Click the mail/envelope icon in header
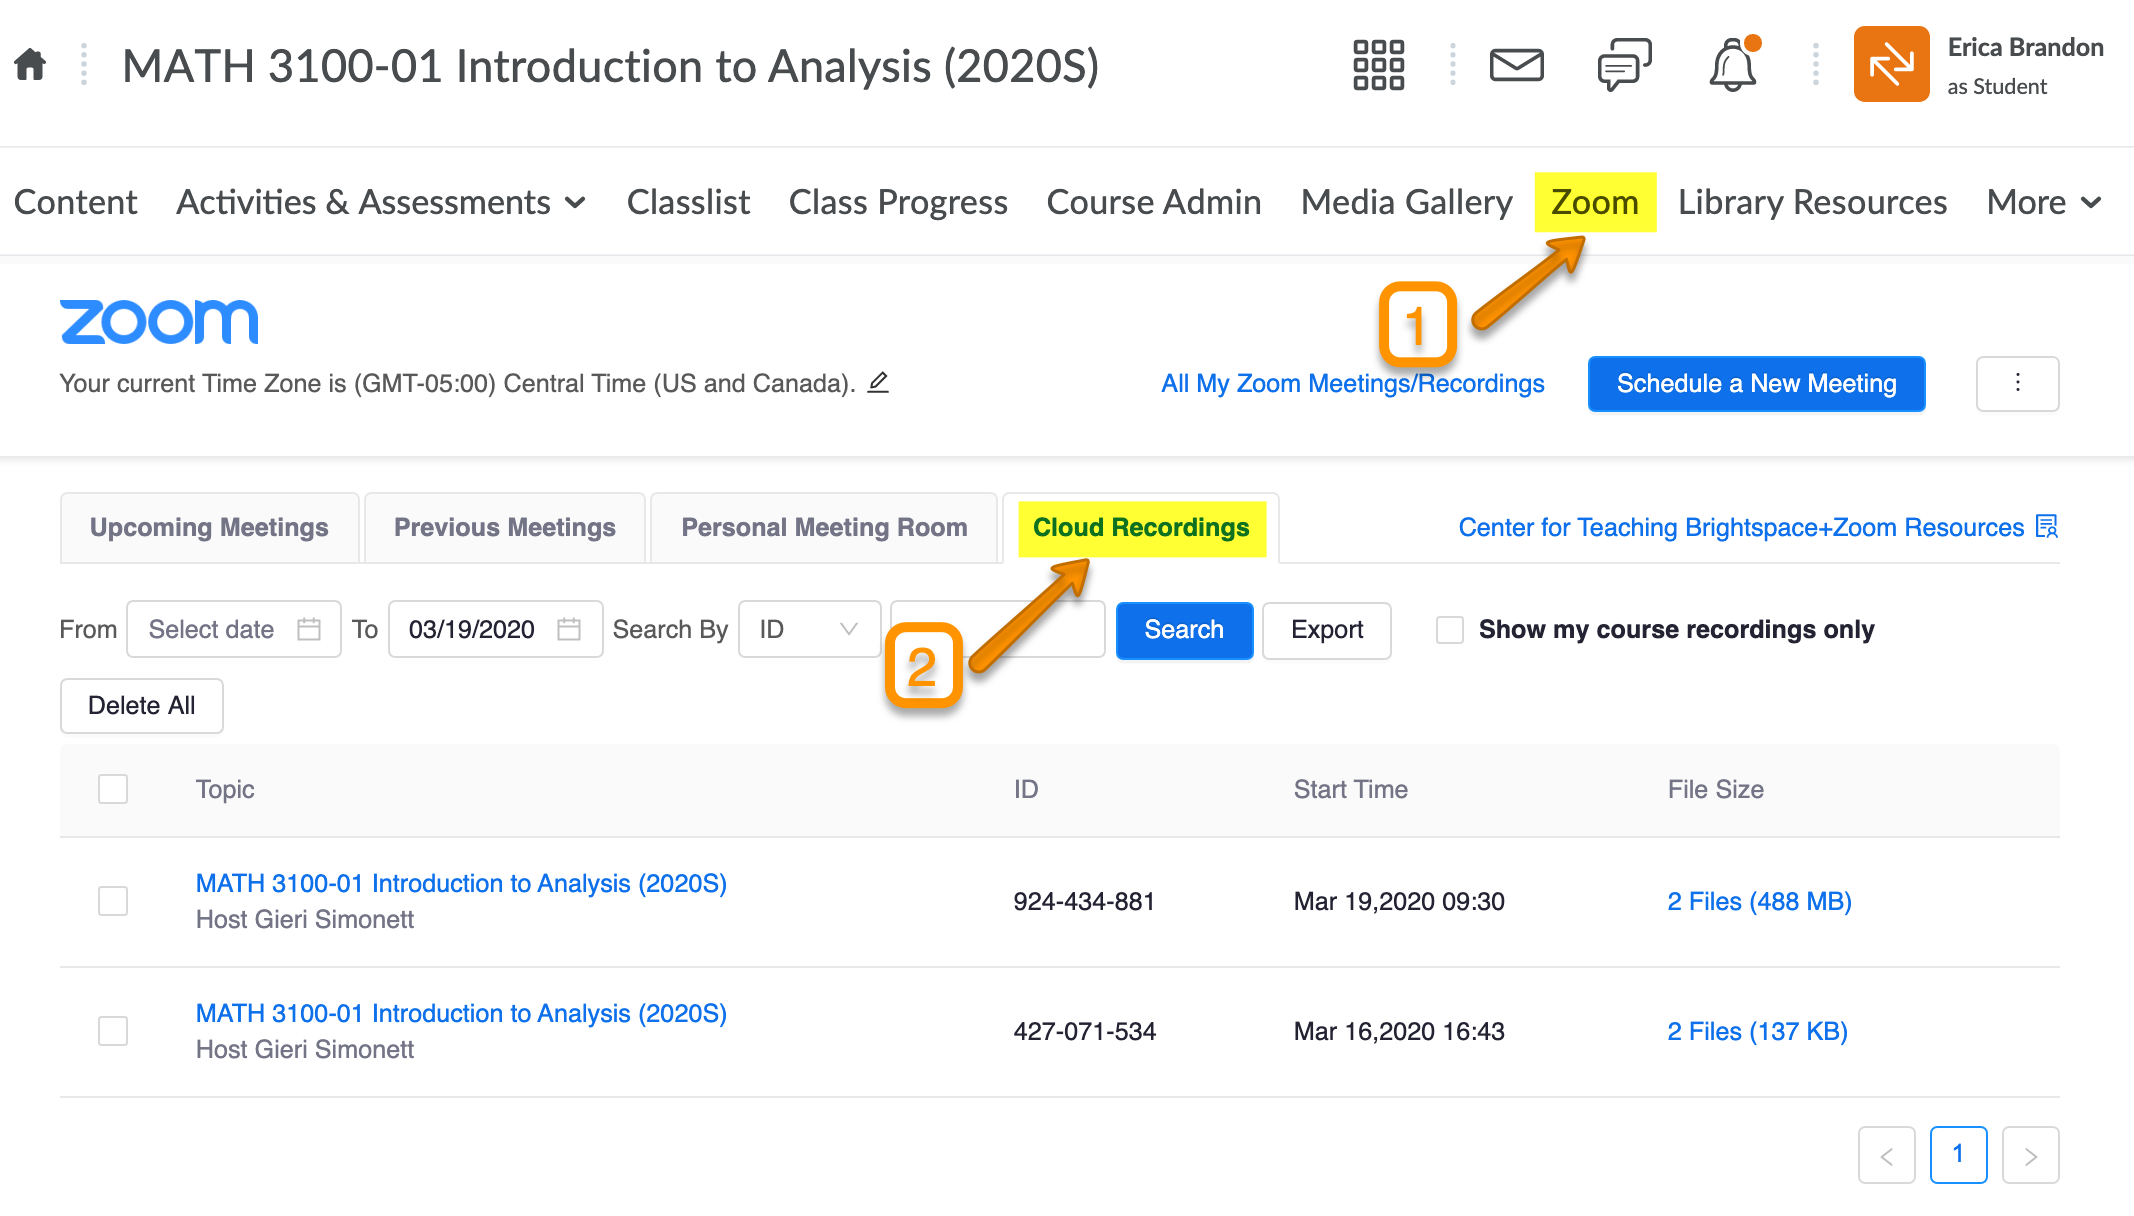Image resolution: width=2134 pixels, height=1216 pixels. pyautogui.click(x=1515, y=64)
